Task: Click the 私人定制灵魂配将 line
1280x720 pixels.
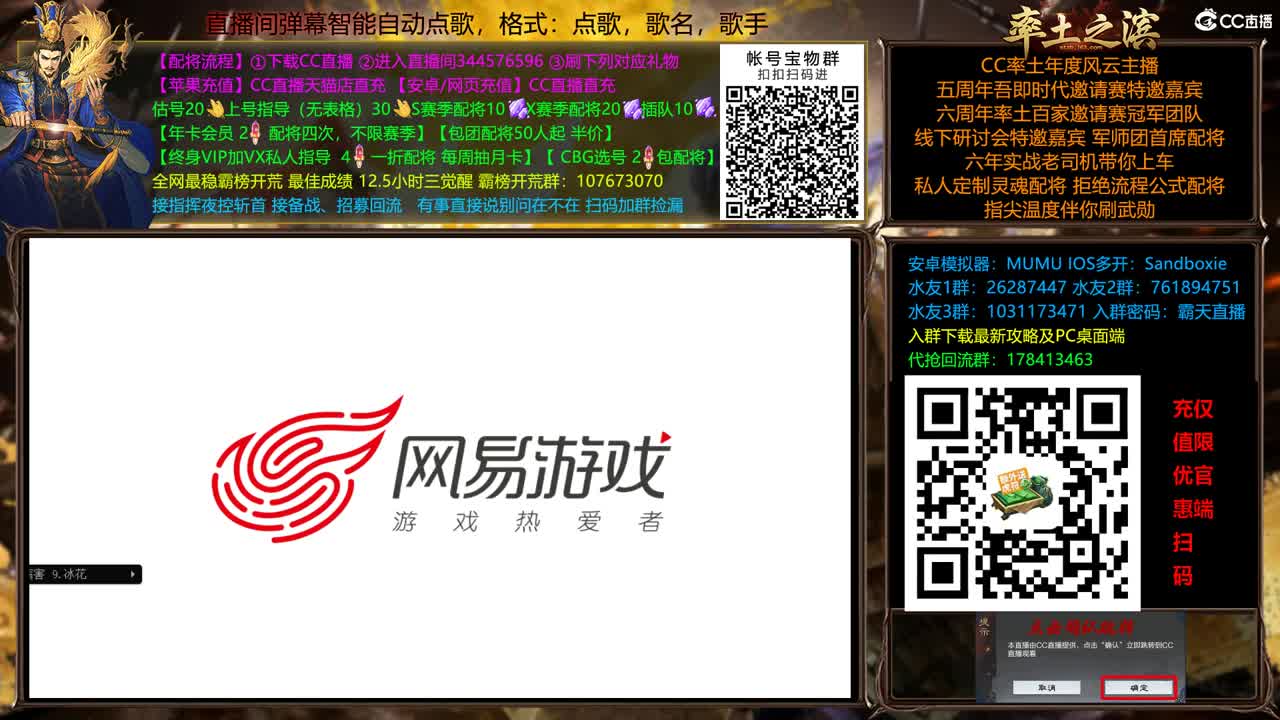Action: pos(1069,186)
